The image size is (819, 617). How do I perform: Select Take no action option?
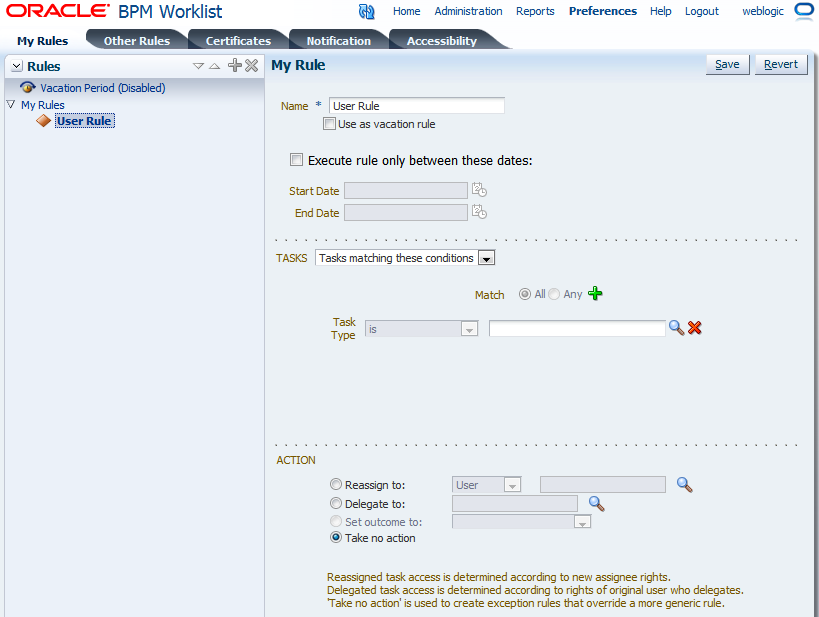336,537
